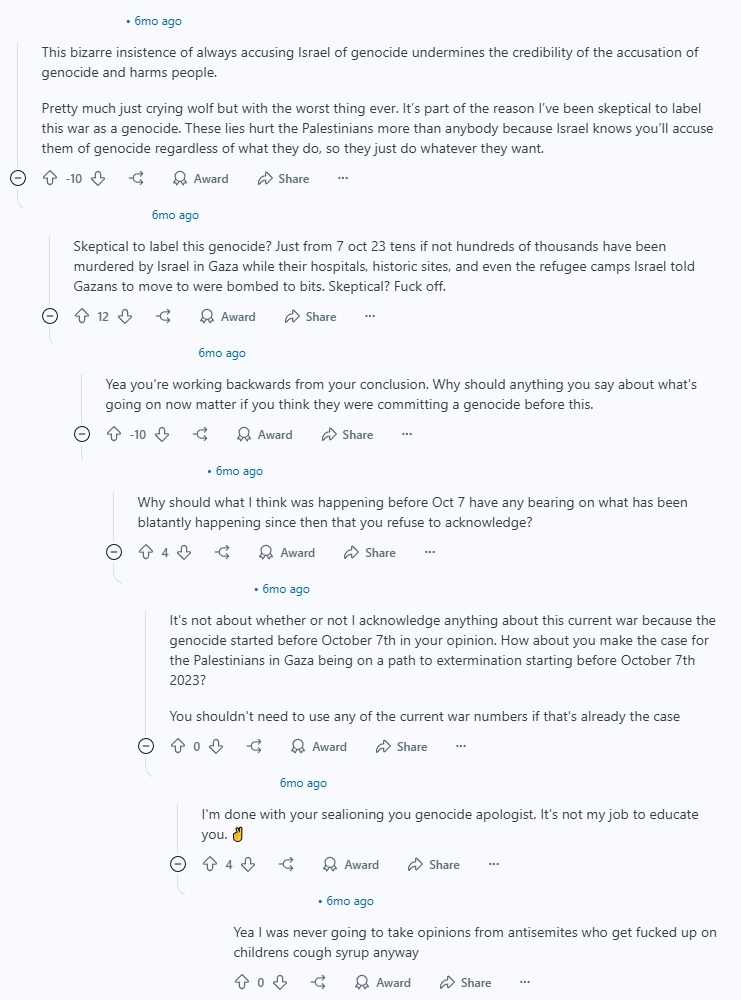Downvote the comment scored 12

126,316
